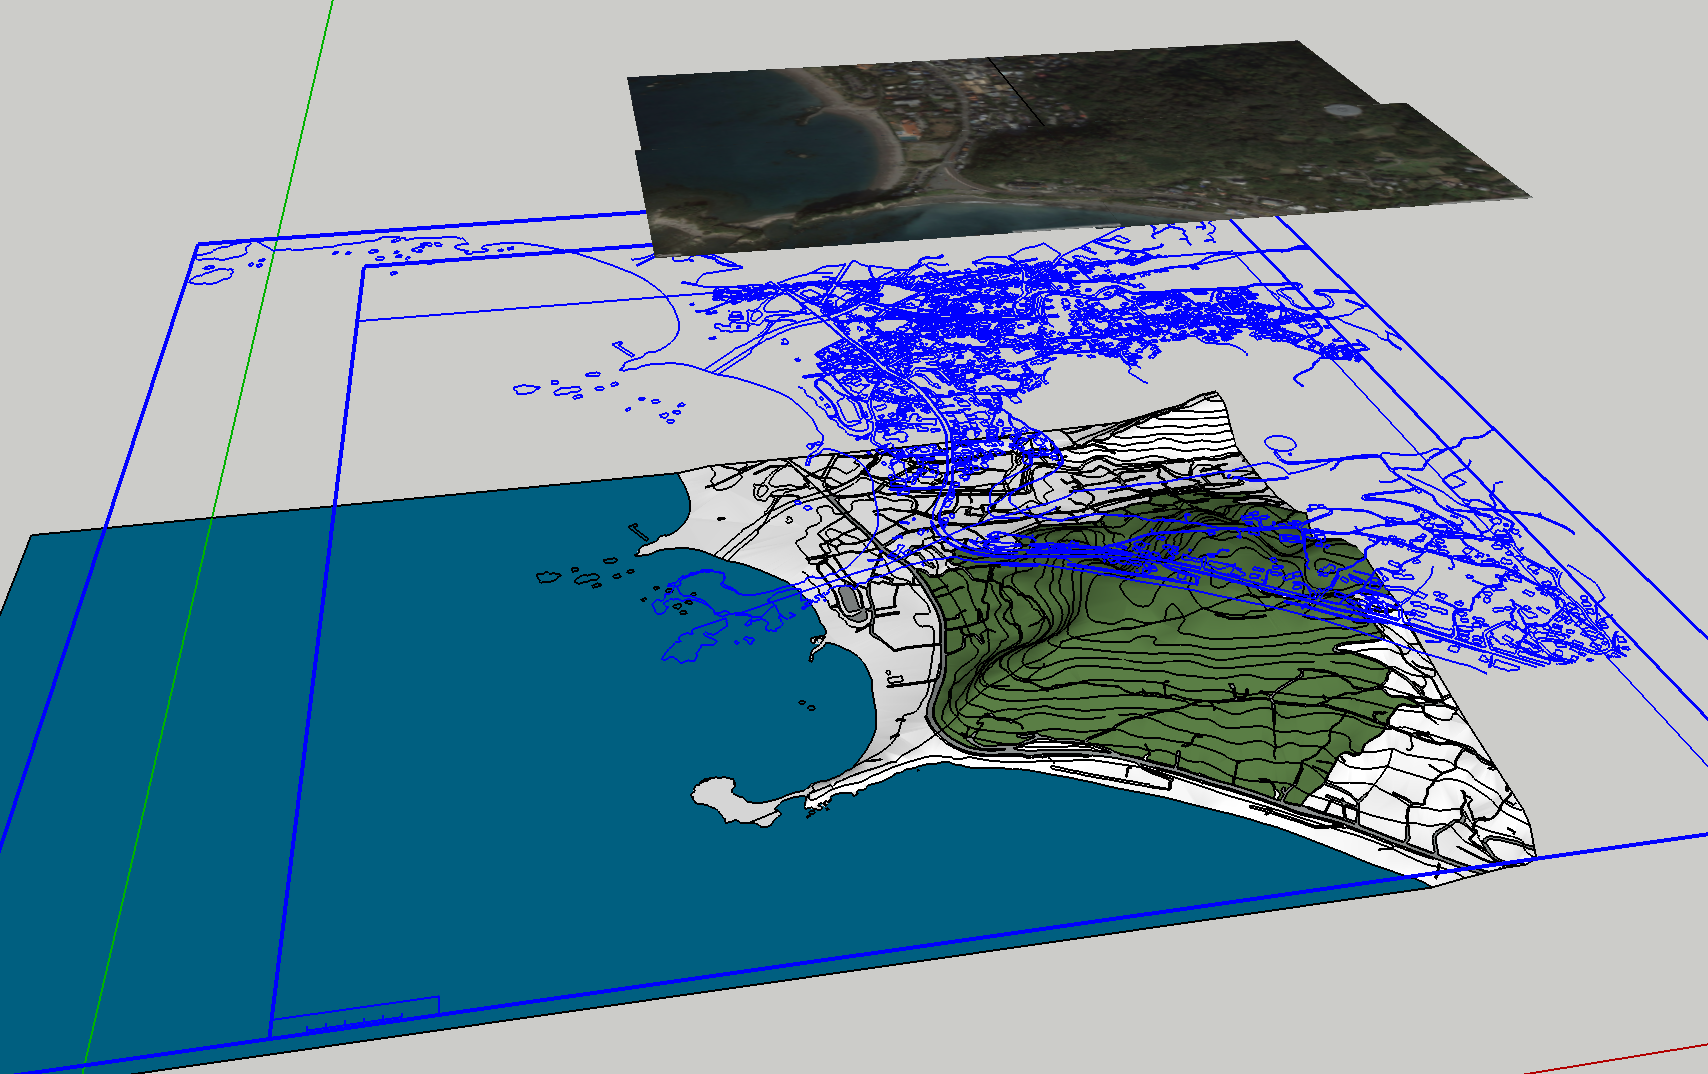Select the scale bar in the blue drawing frame

[x=355, y=1015]
